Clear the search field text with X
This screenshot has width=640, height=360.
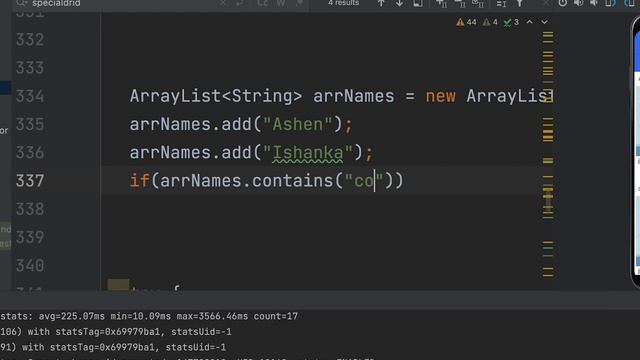(x=222, y=3)
